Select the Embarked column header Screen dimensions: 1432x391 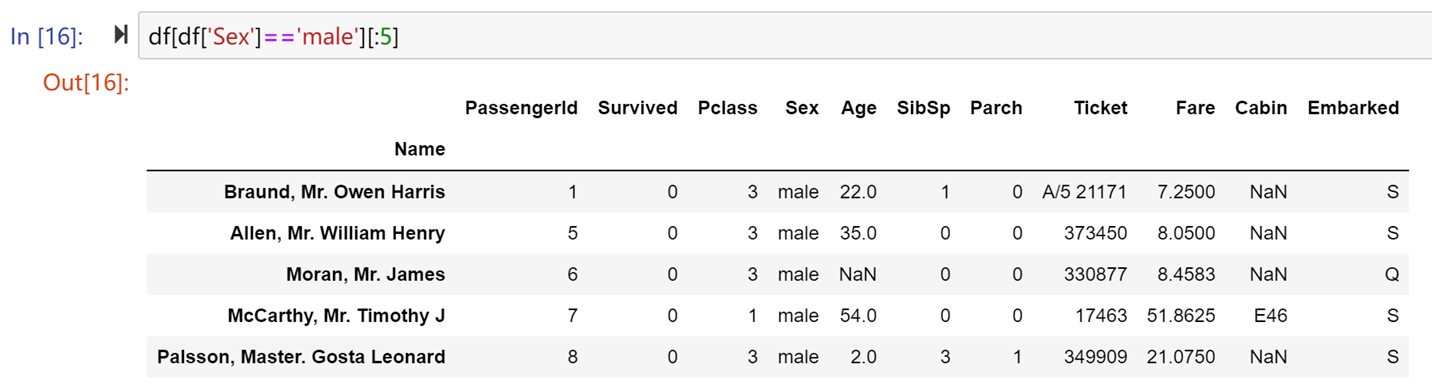point(1353,108)
